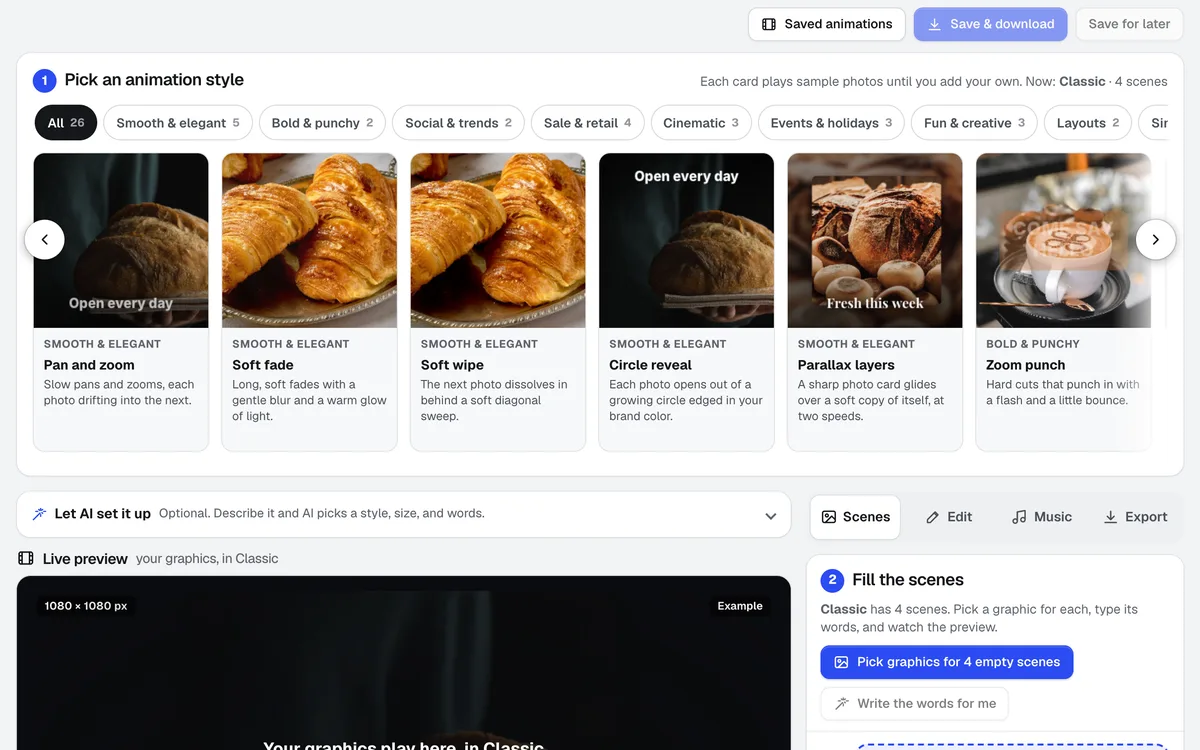1200x750 pixels.
Task: Switch to the Scenes tab
Action: tap(855, 517)
